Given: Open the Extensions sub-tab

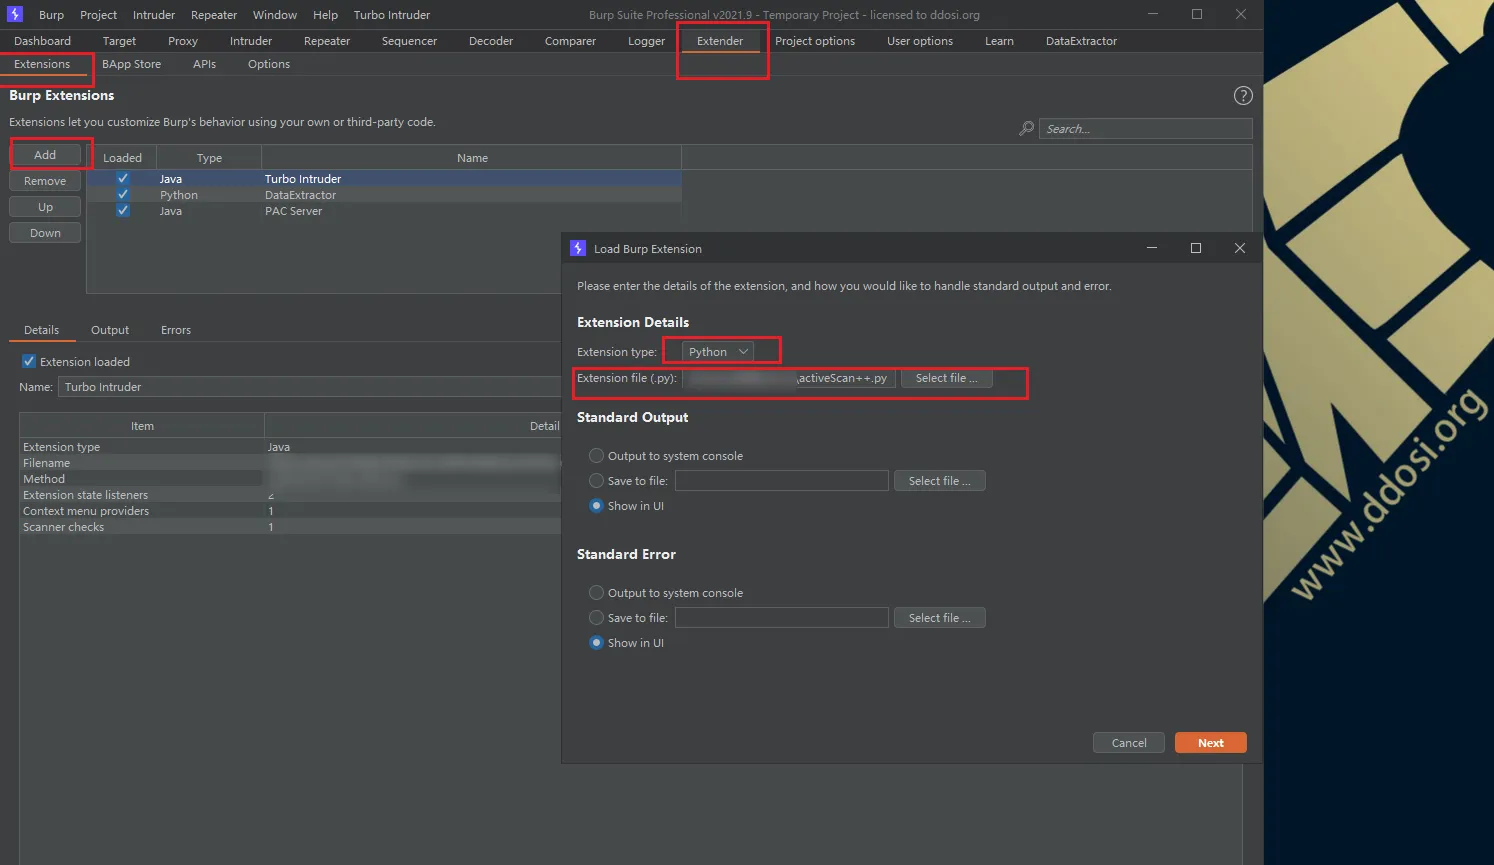Looking at the screenshot, I should [x=42, y=64].
